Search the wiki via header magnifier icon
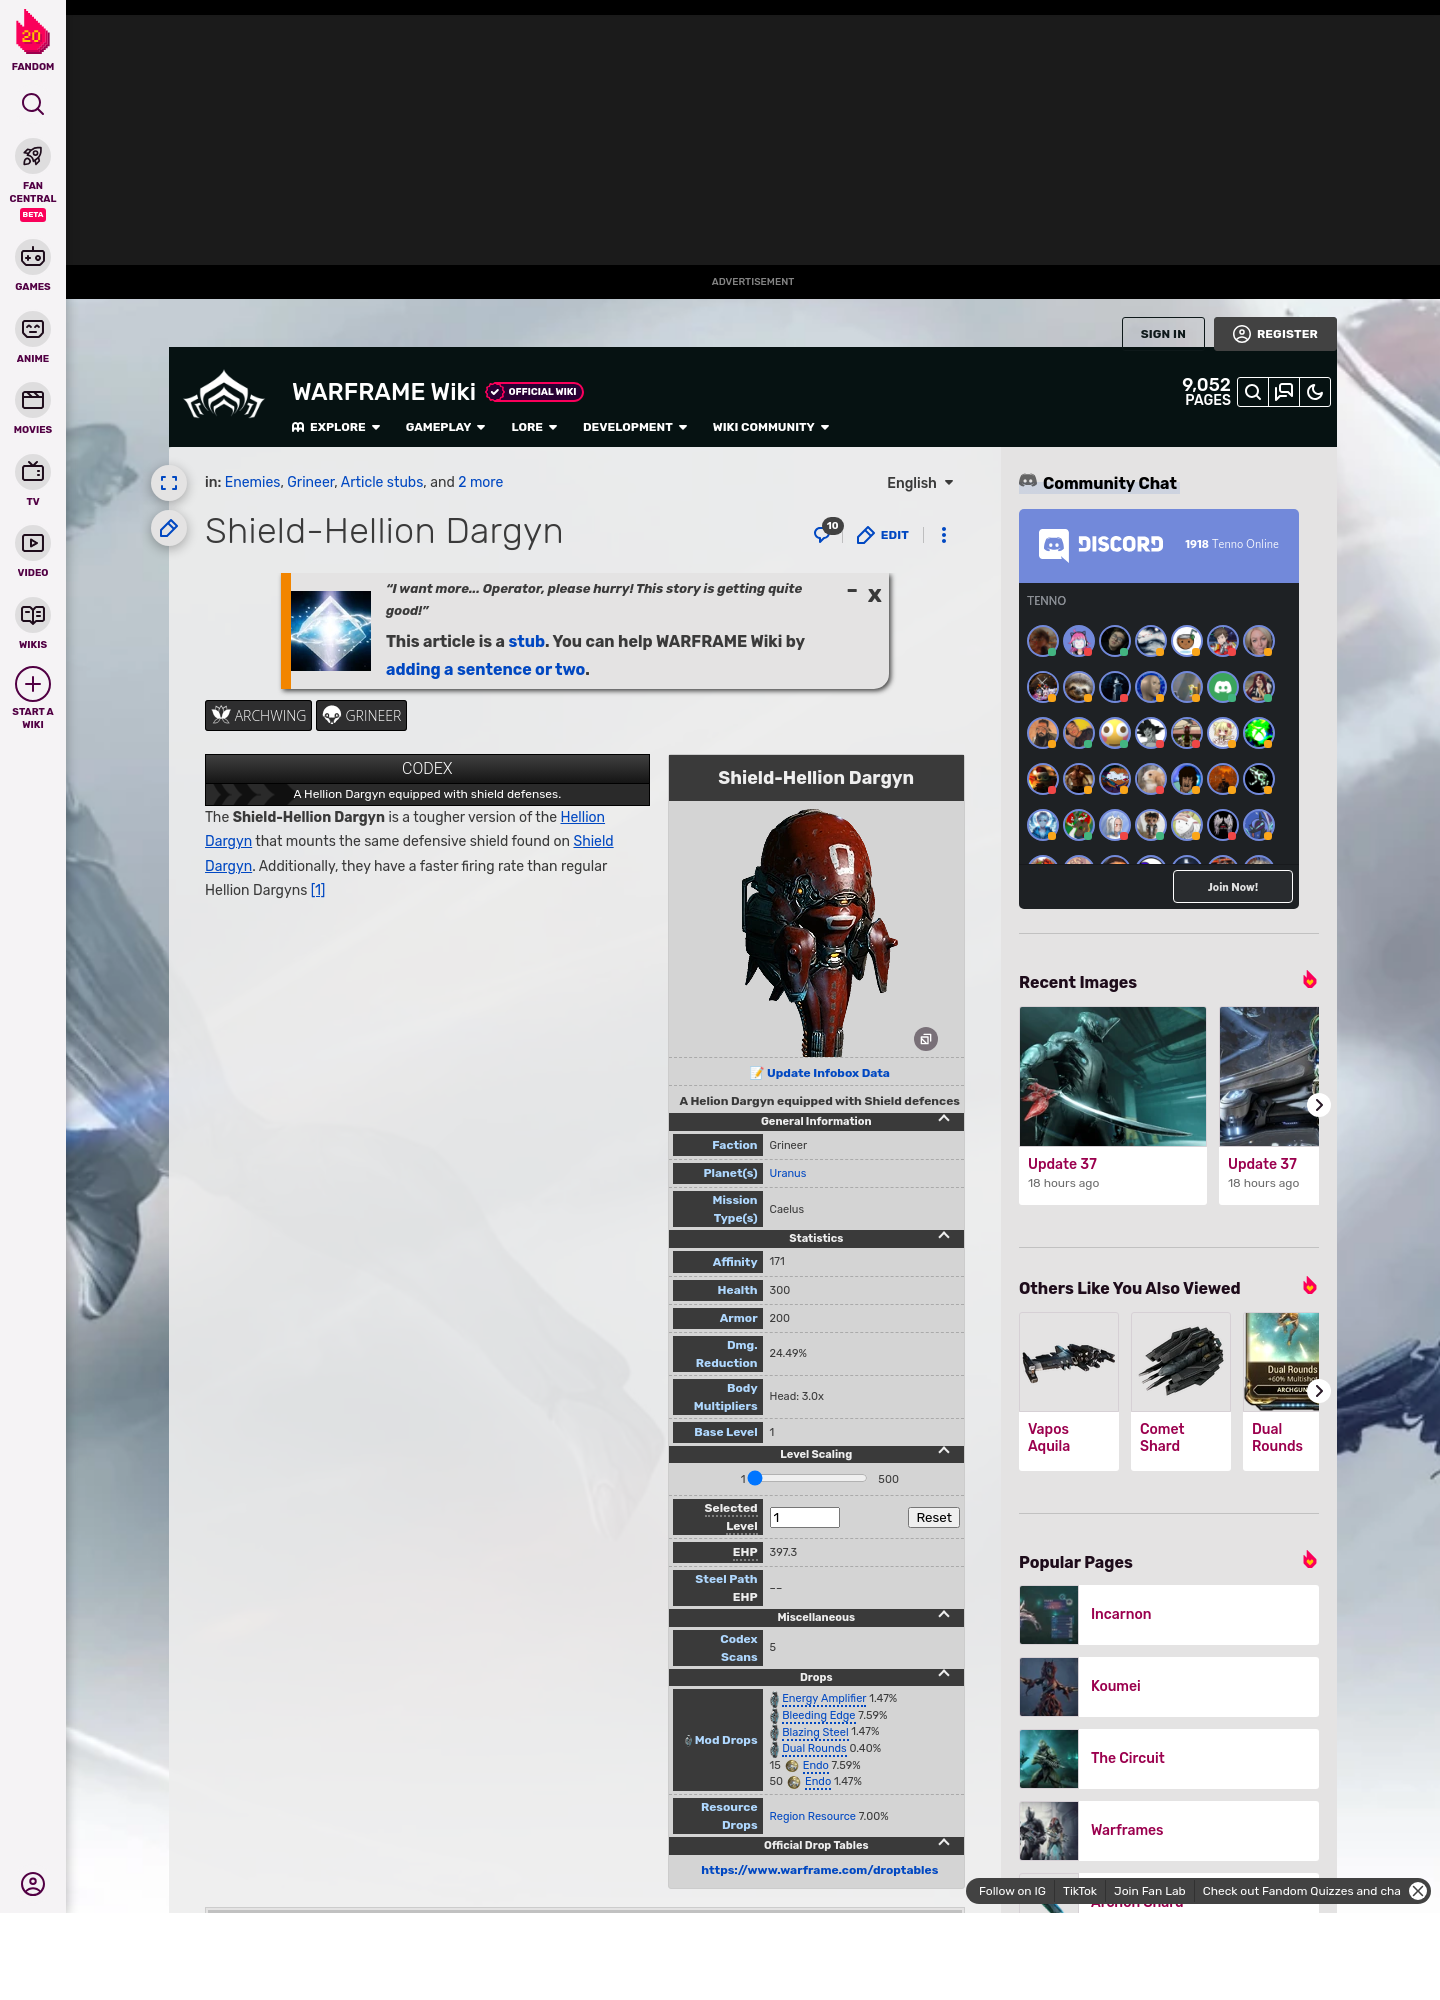This screenshot has width=1440, height=2000. point(1253,392)
